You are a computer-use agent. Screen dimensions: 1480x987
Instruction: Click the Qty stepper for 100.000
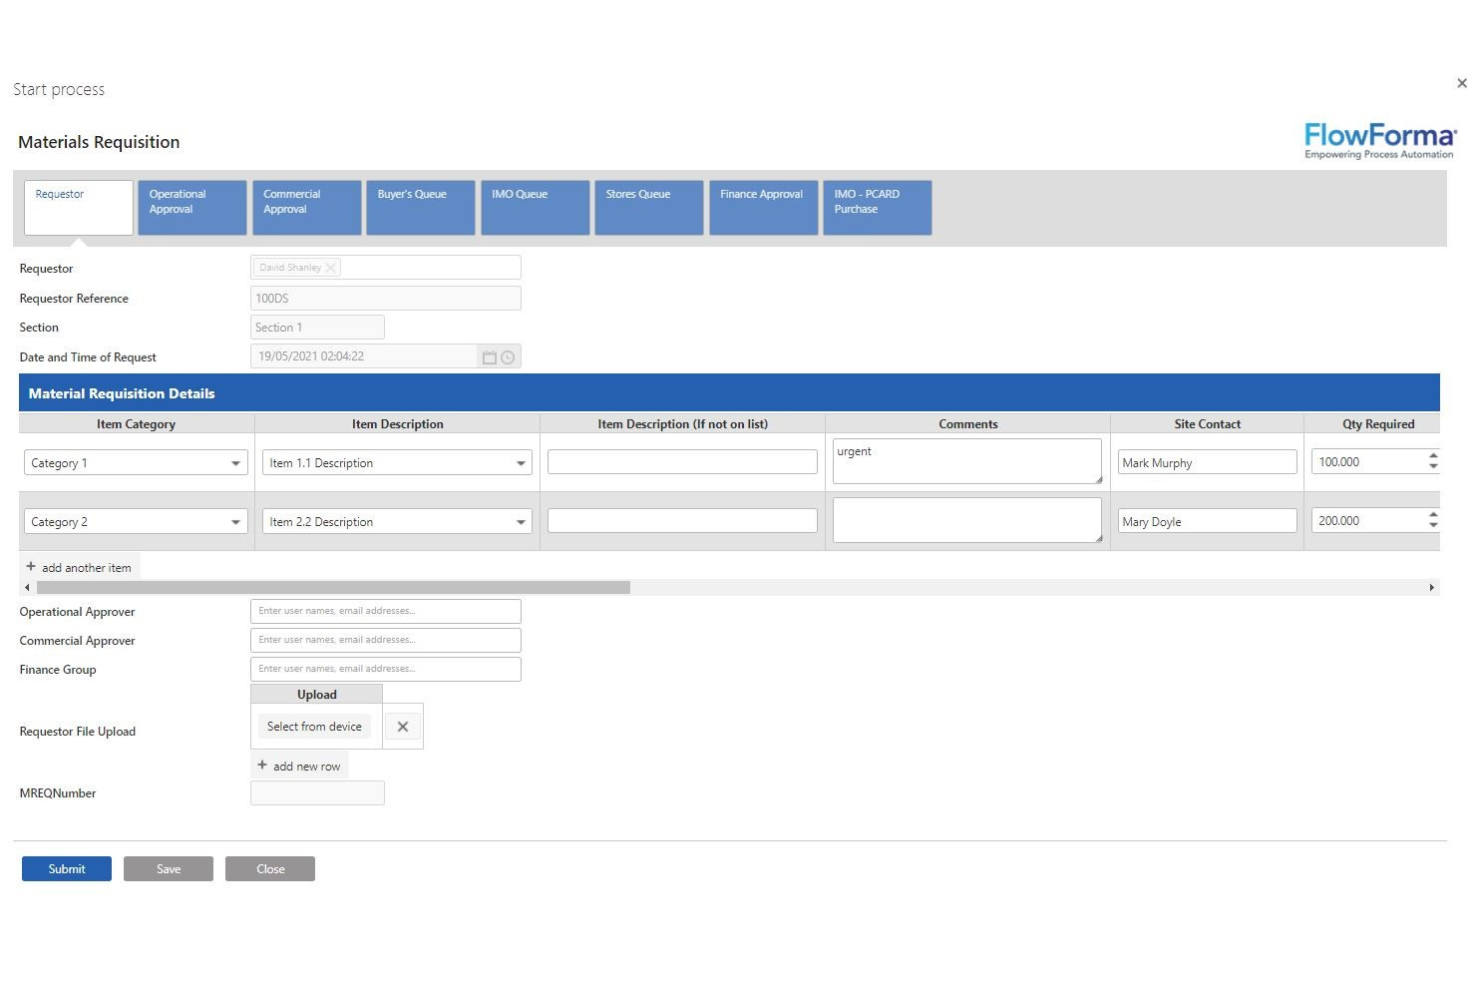[1433, 461]
